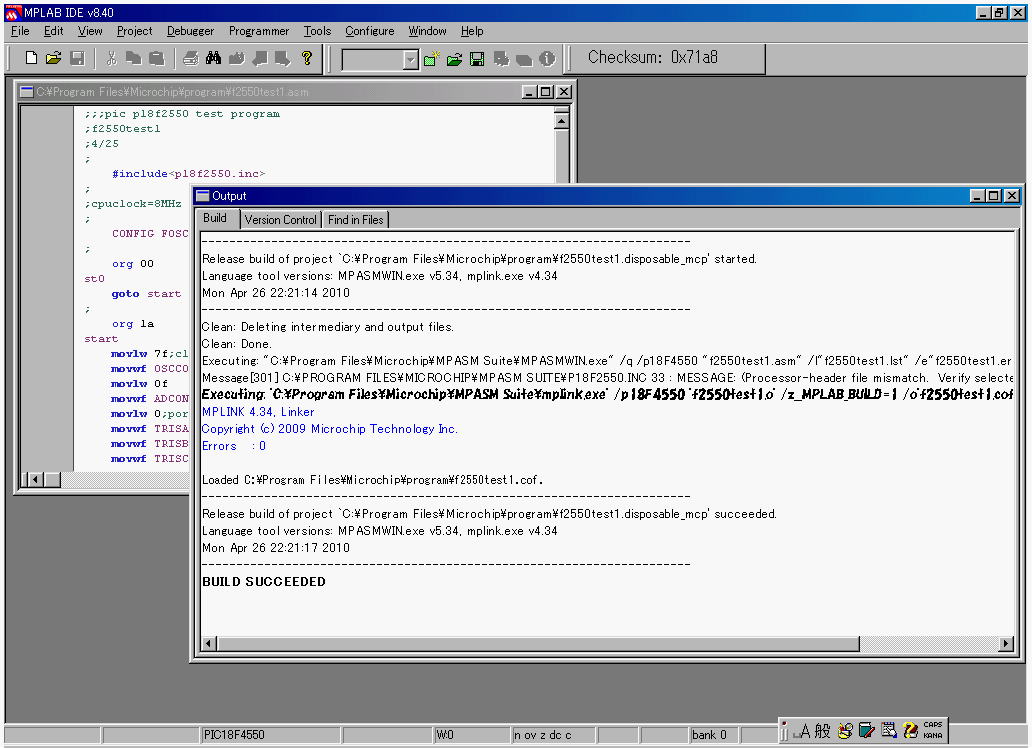Image resolution: width=1032 pixels, height=748 pixels.
Task: Click the W:0 status bar field
Action: pos(471,735)
